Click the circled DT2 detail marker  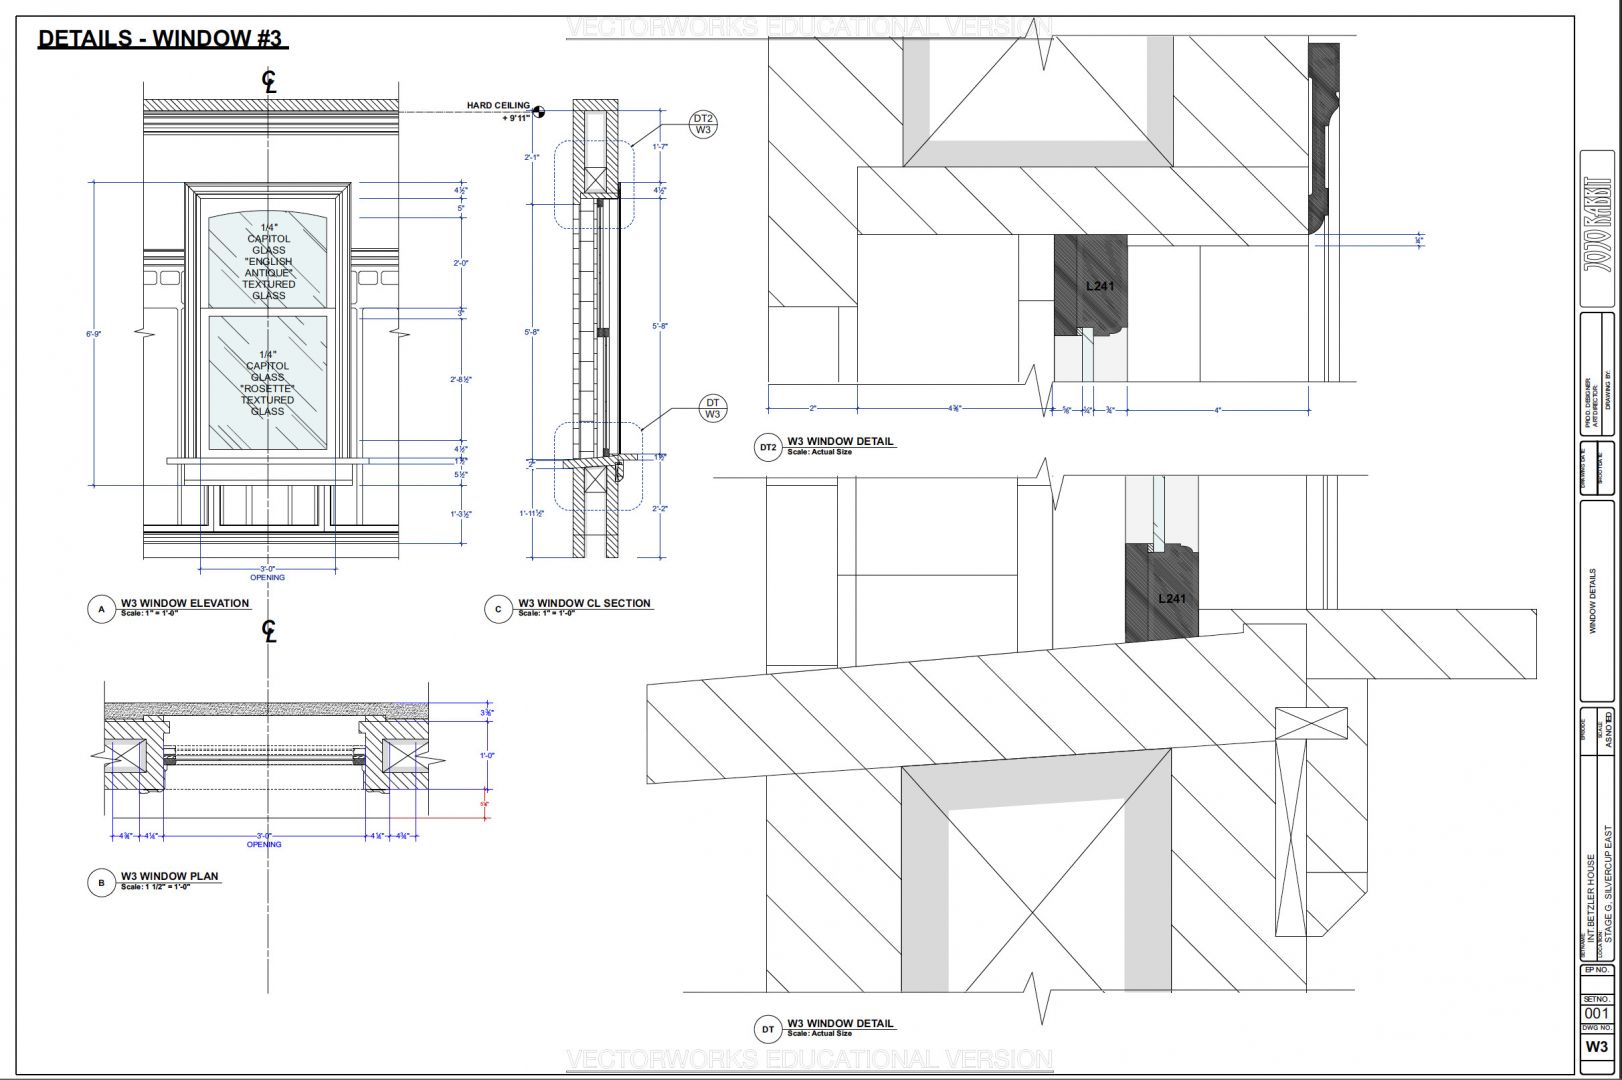pos(767,447)
